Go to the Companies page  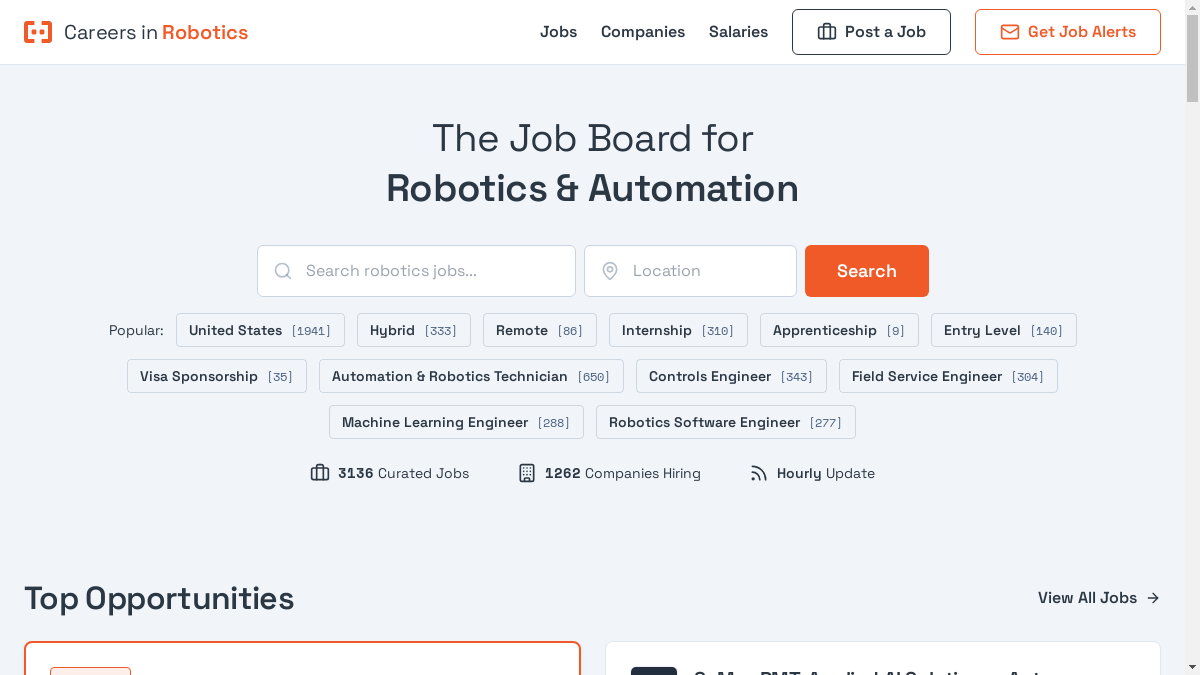click(642, 32)
